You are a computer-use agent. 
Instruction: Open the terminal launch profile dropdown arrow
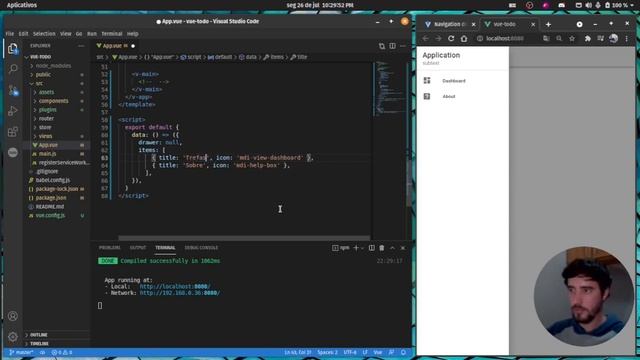click(x=362, y=248)
